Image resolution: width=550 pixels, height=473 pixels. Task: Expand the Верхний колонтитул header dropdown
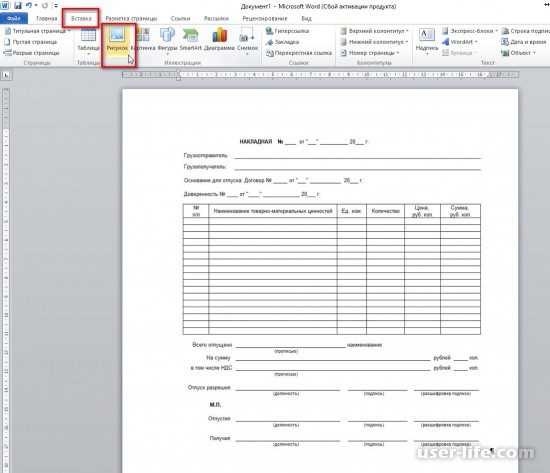[x=375, y=31]
